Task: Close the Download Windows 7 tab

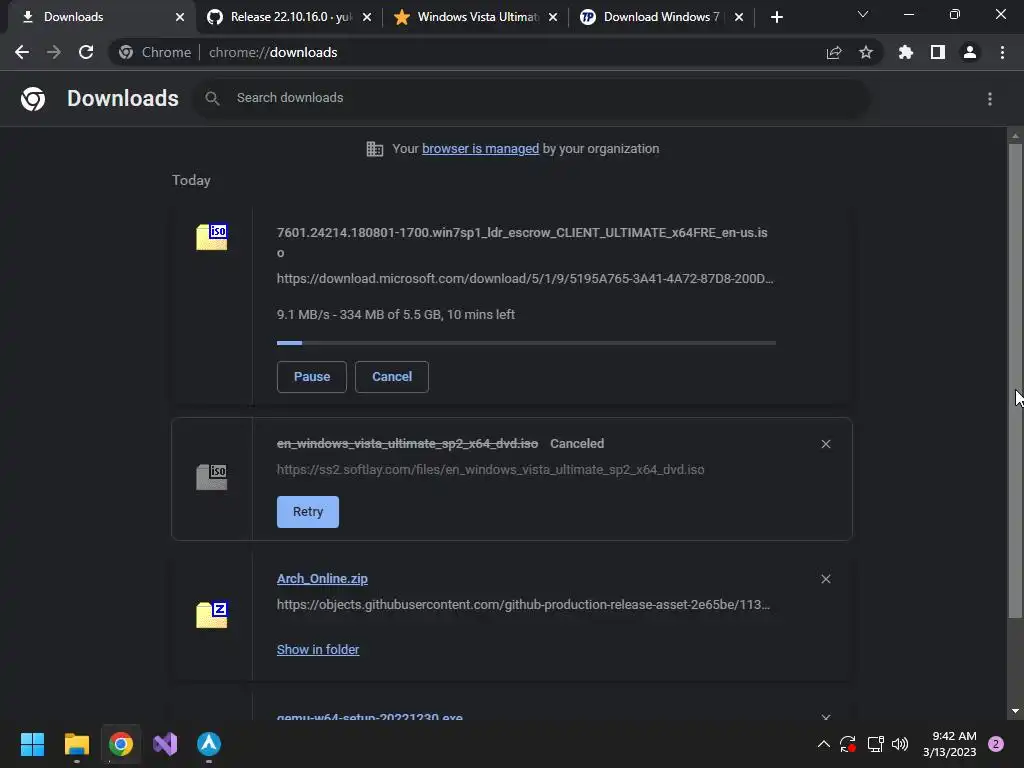Action: pyautogui.click(x=739, y=17)
